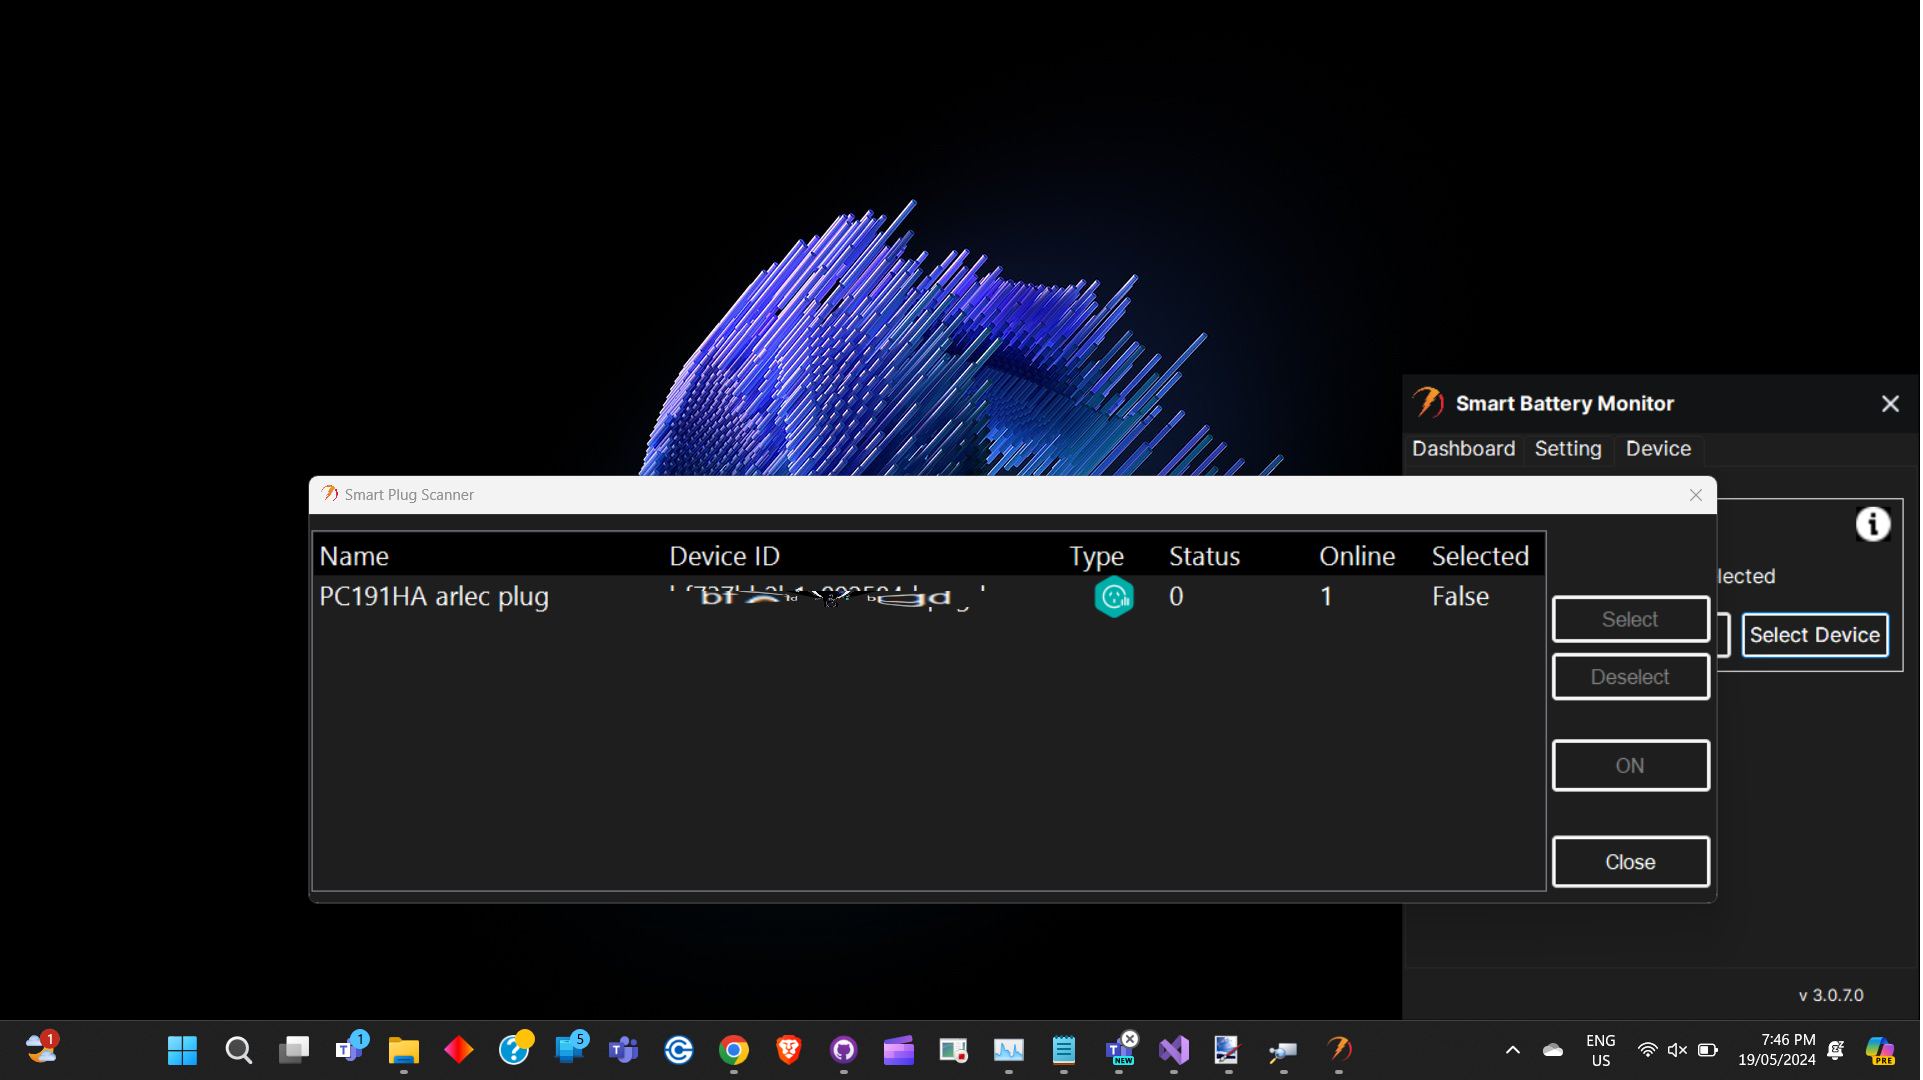Image resolution: width=1923 pixels, height=1080 pixels.
Task: Click the info icon in Battery Monitor
Action: click(x=1872, y=524)
